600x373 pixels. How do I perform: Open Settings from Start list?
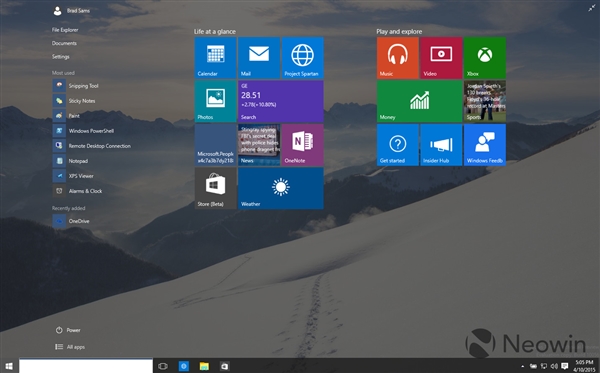click(x=61, y=57)
